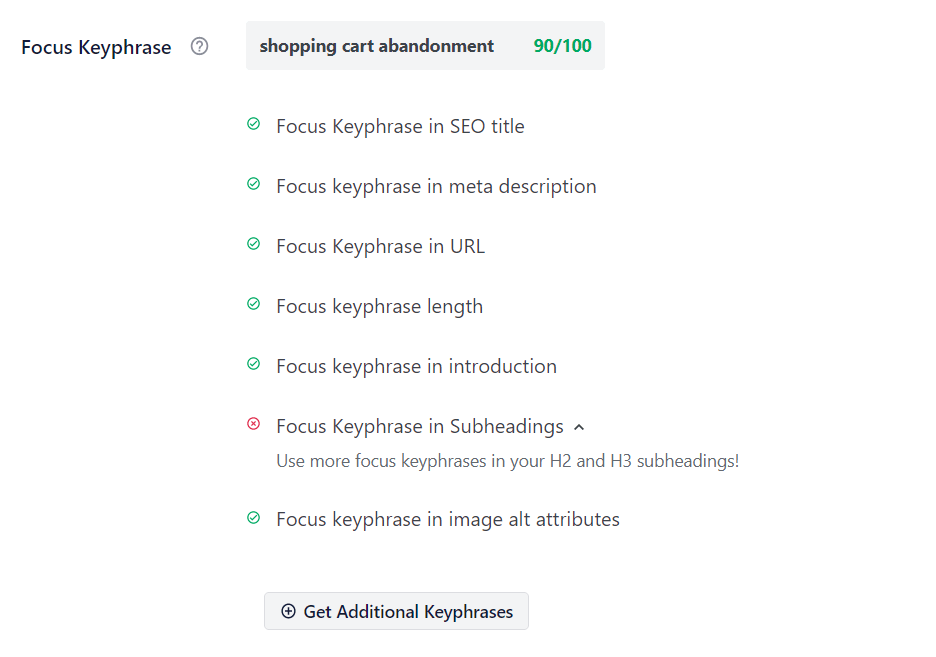Toggle the focus keyphrase length result row
The width and height of the screenshot is (936, 657).
pyautogui.click(x=379, y=306)
